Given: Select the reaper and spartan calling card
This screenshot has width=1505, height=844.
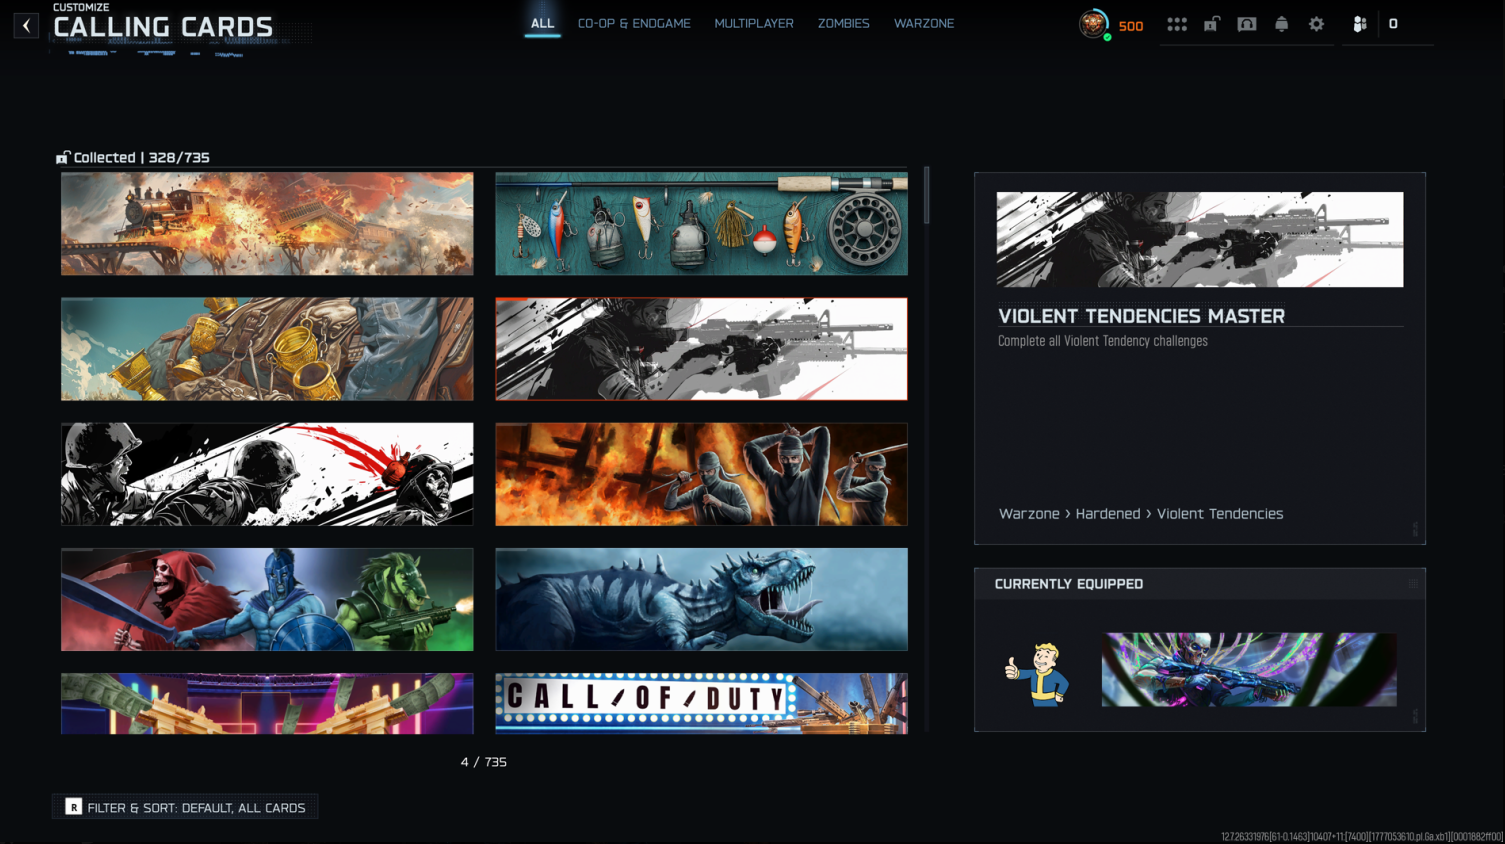Looking at the screenshot, I should tap(267, 599).
